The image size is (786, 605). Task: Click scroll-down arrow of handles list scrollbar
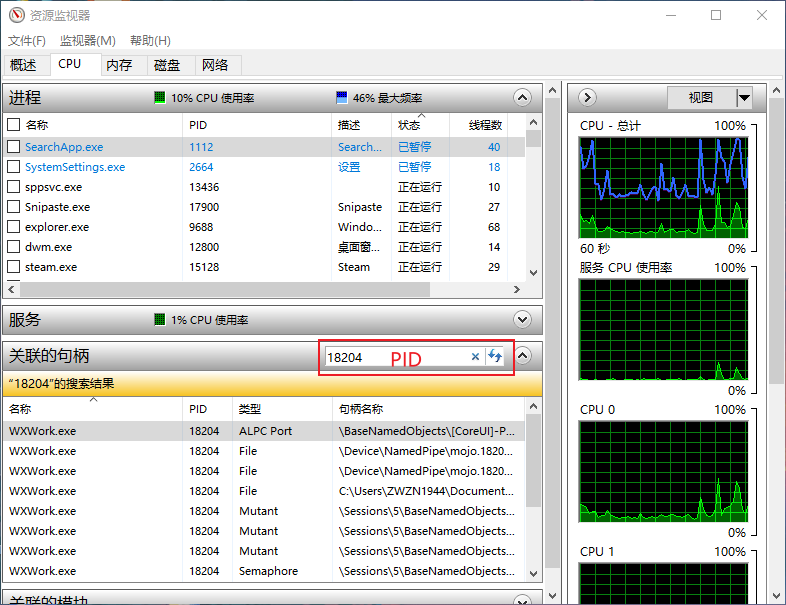[x=533, y=573]
